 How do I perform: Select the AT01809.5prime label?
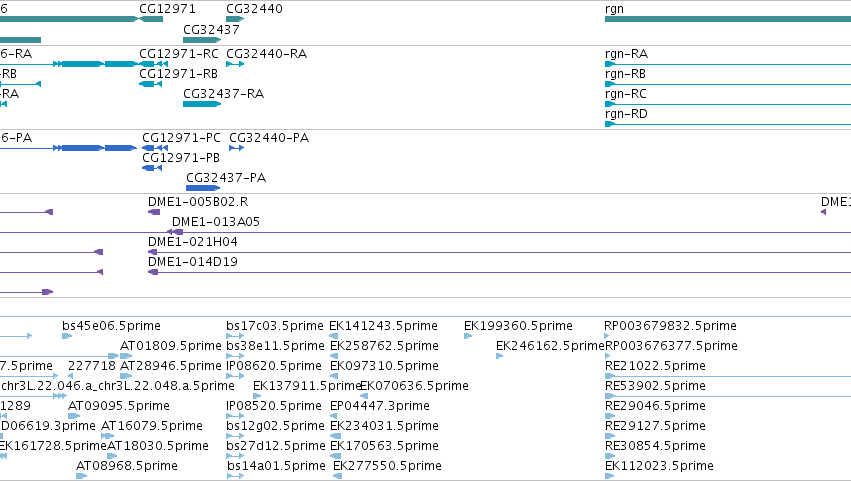pyautogui.click(x=170, y=346)
